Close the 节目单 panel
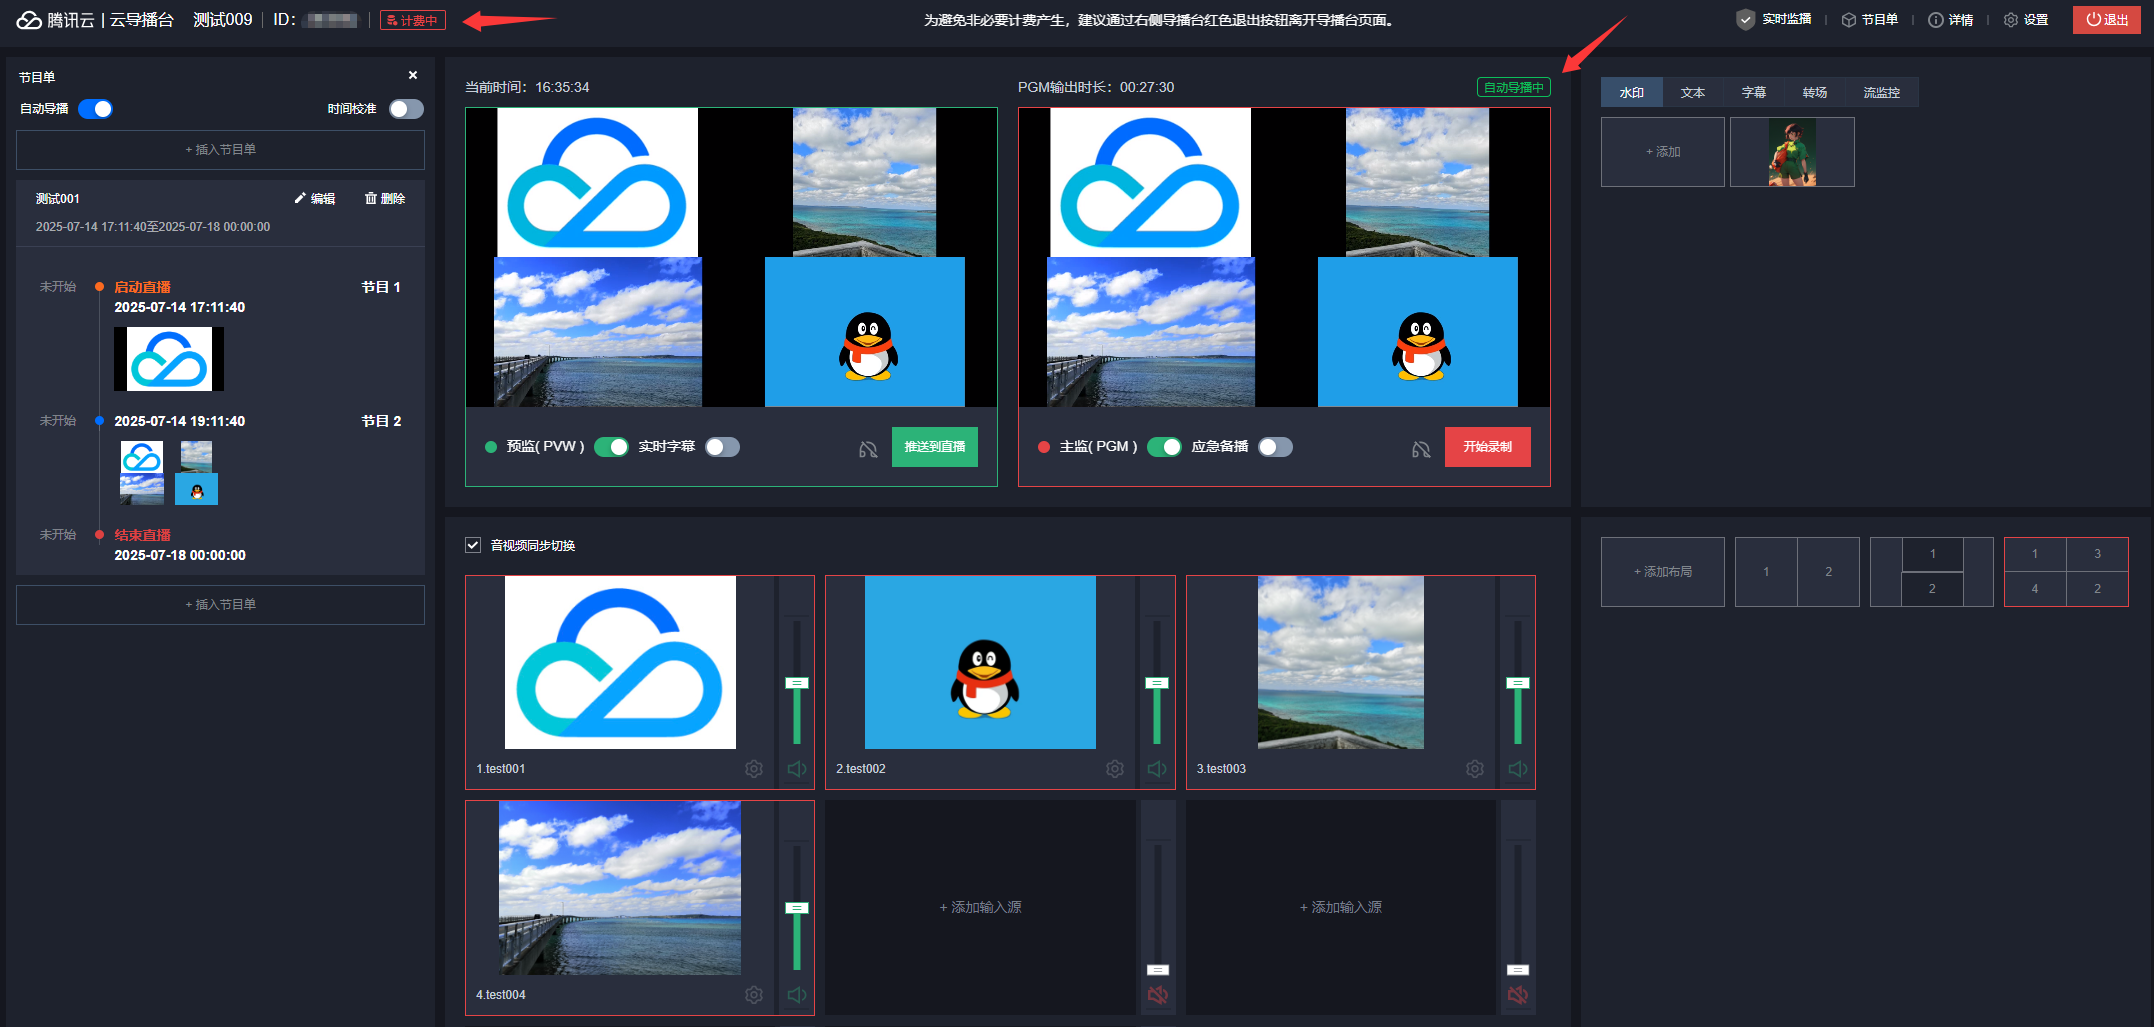This screenshot has width=2154, height=1027. (413, 75)
